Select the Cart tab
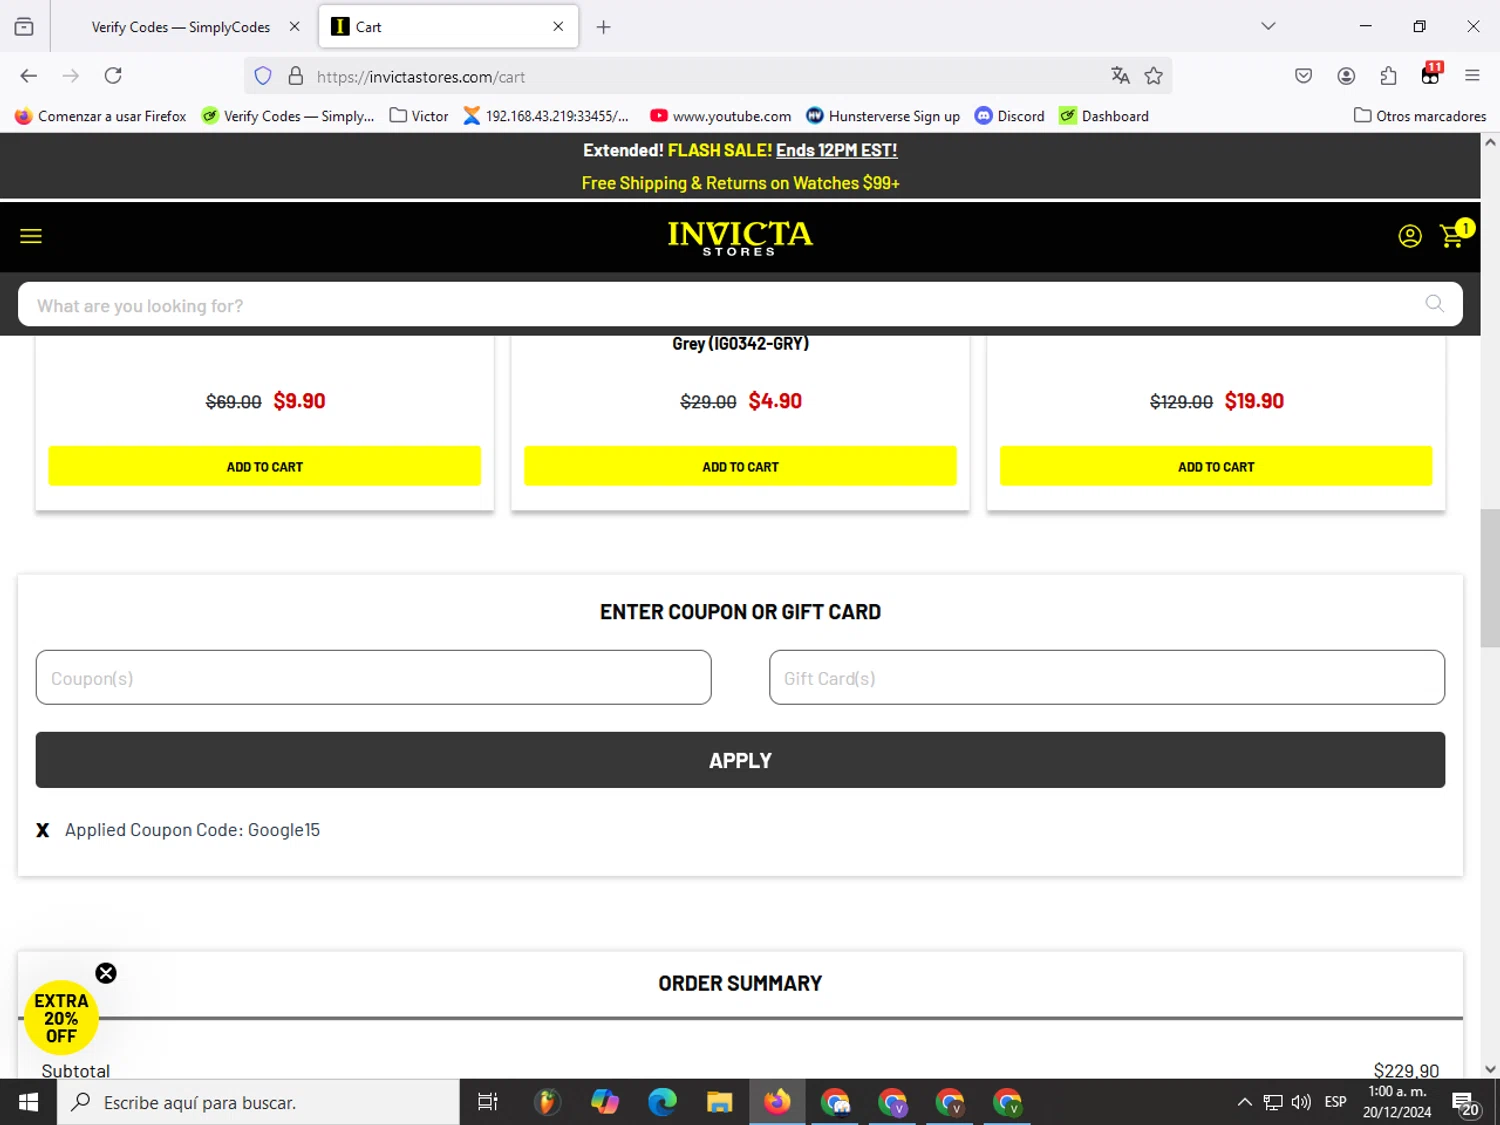 448,27
